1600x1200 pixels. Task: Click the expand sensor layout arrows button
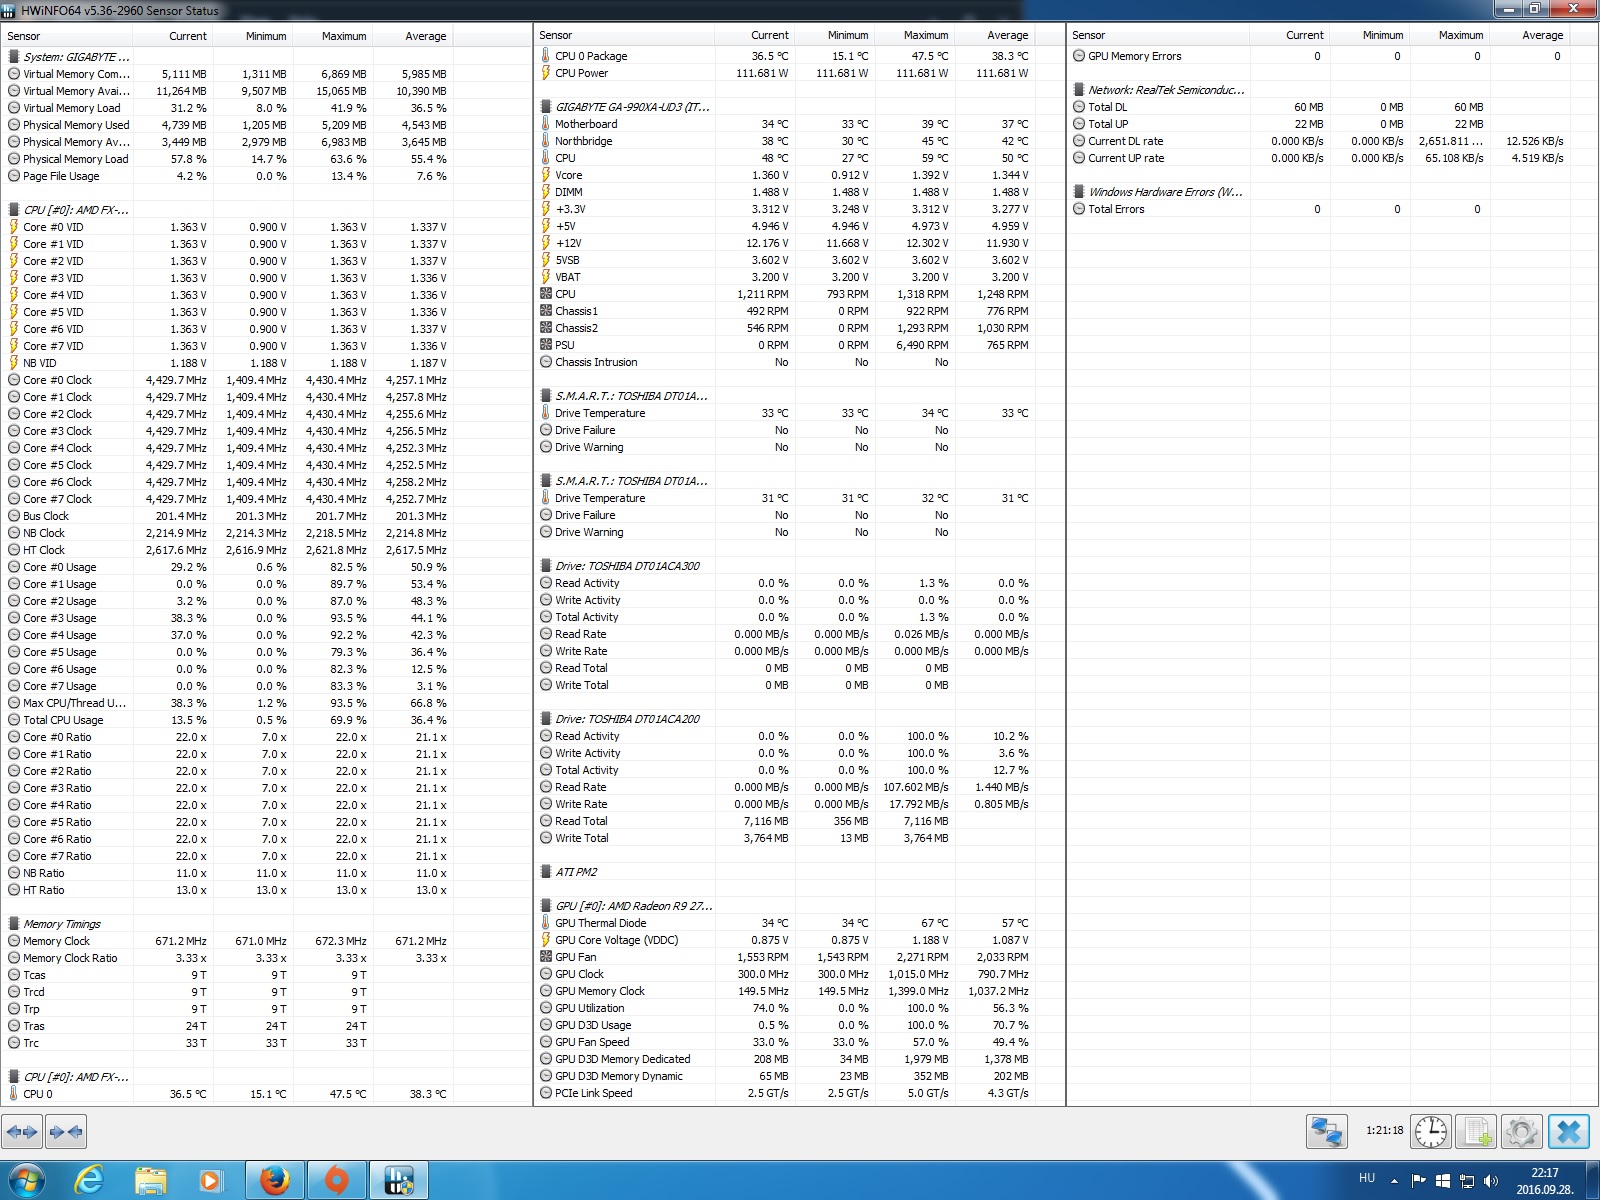click(x=23, y=1132)
